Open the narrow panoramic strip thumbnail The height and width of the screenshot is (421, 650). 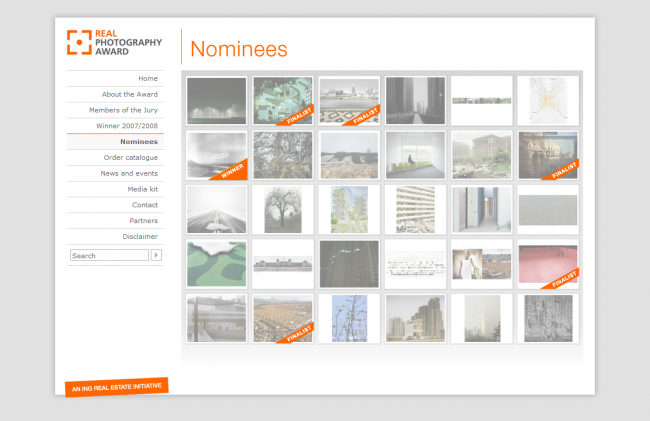[482, 101]
